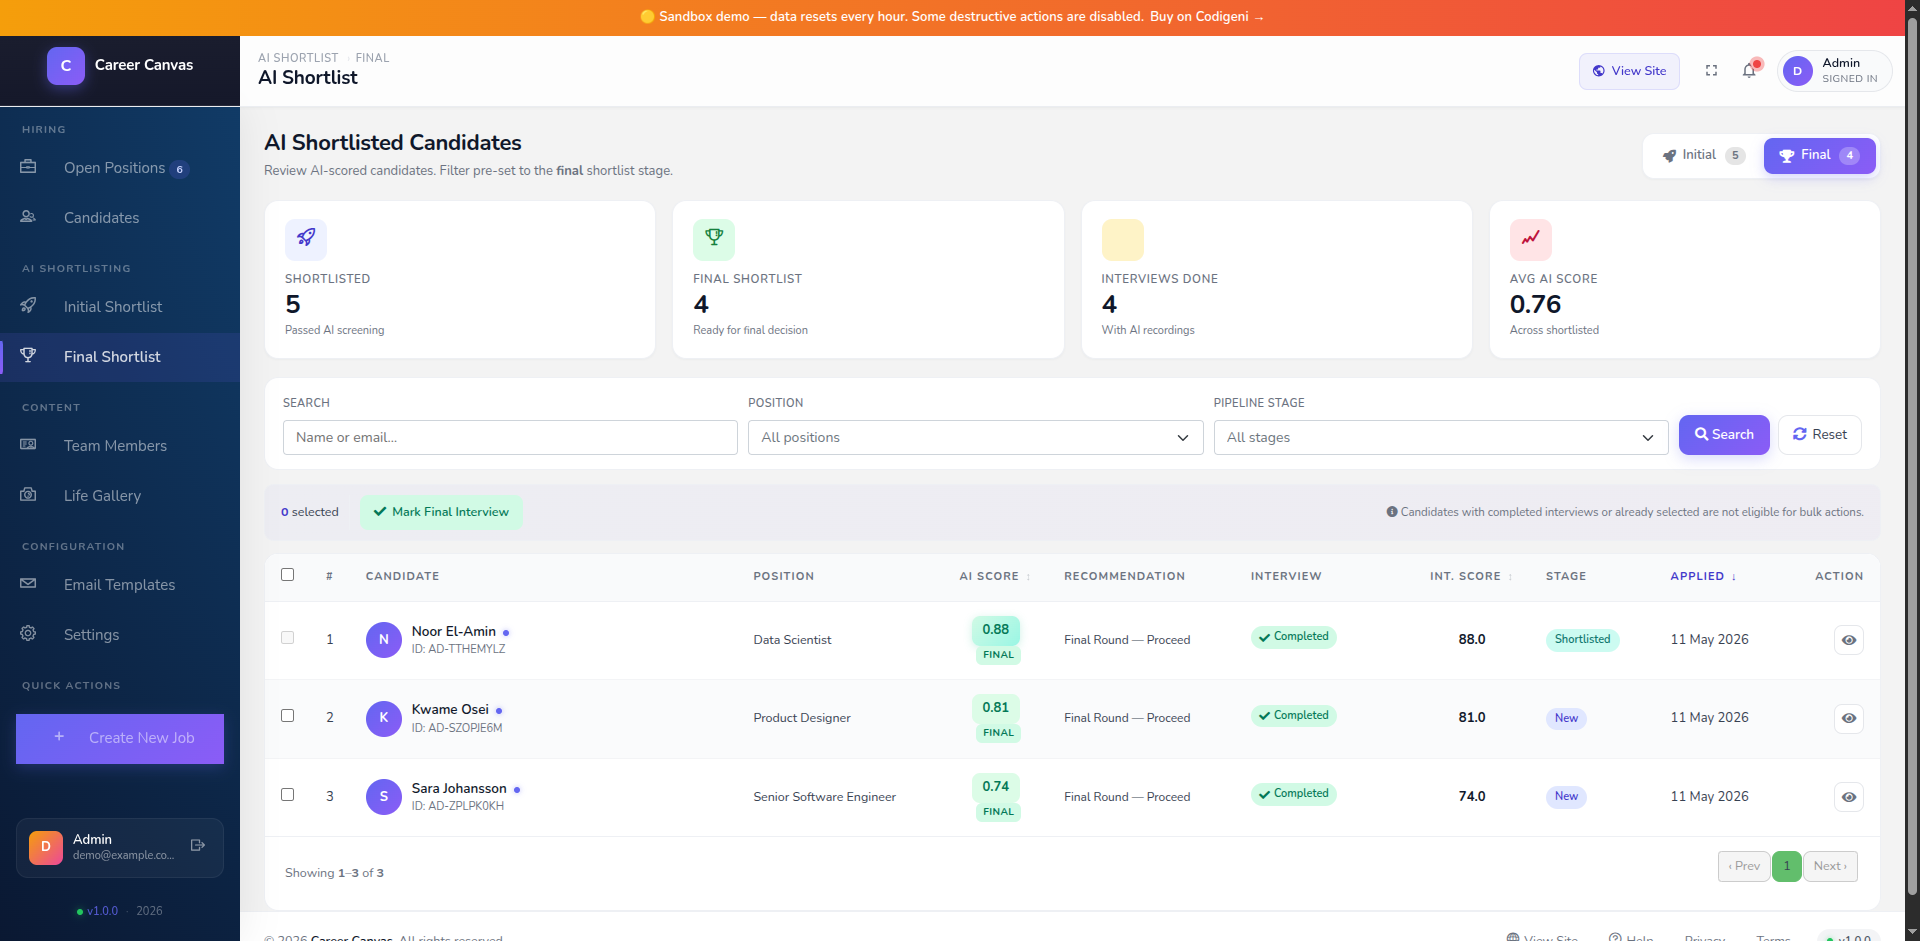Open the notifications bell
Image resolution: width=1920 pixels, height=941 pixels.
pos(1749,71)
